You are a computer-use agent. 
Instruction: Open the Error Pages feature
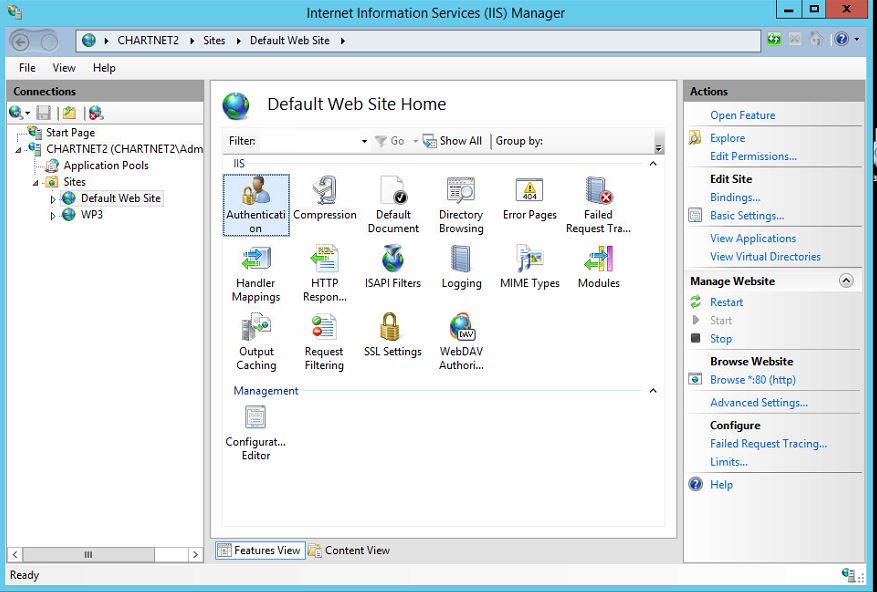coord(530,199)
